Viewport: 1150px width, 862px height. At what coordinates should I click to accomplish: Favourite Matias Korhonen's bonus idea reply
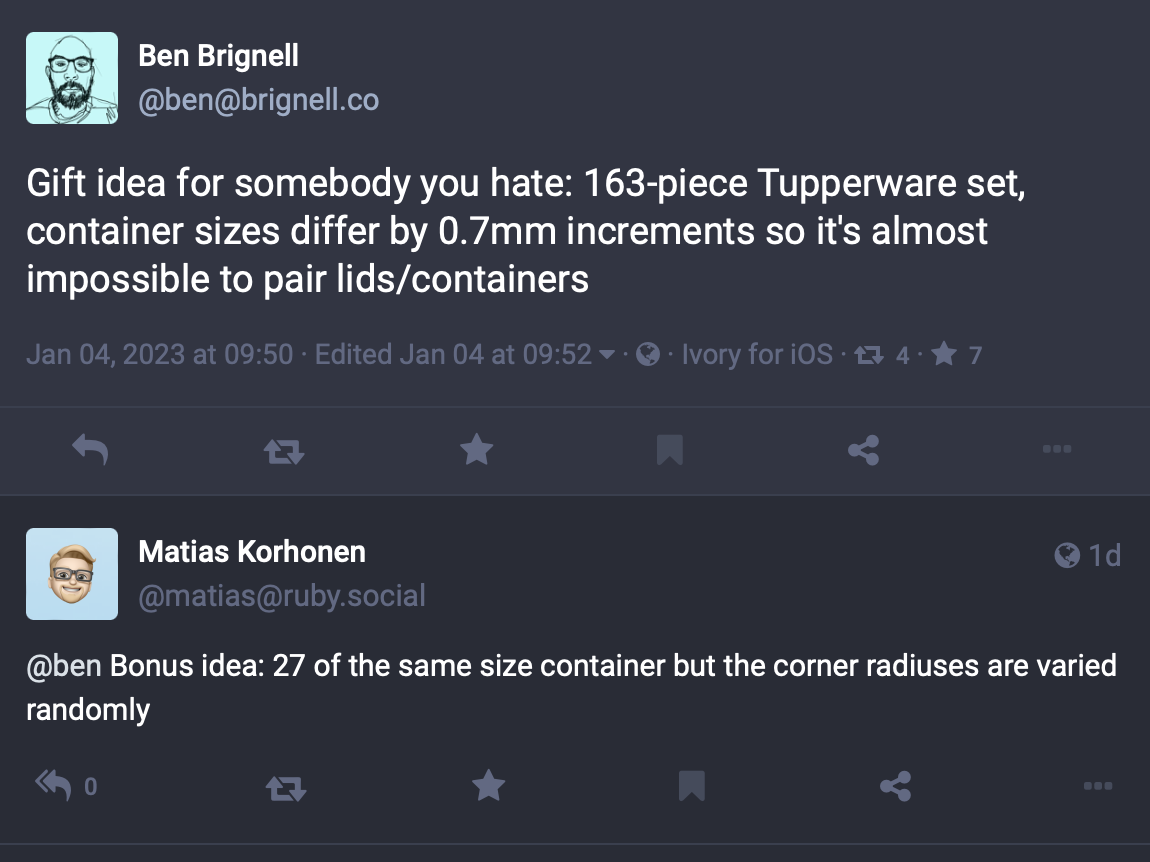click(x=488, y=786)
